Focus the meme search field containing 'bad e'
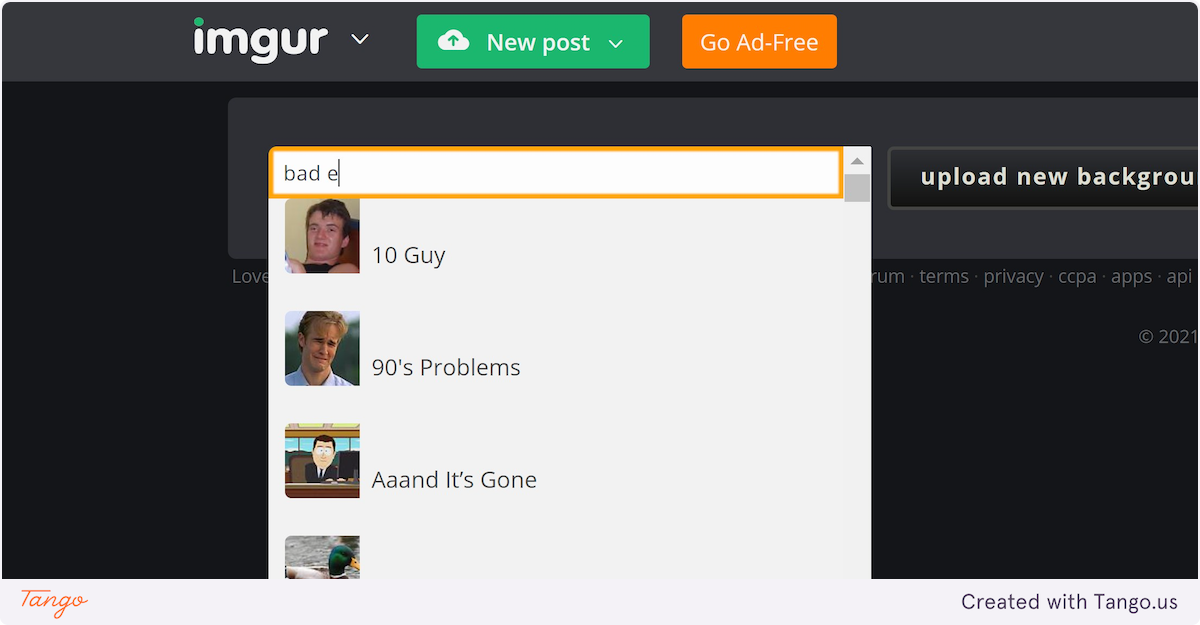The height and width of the screenshot is (625, 1200). (x=556, y=173)
